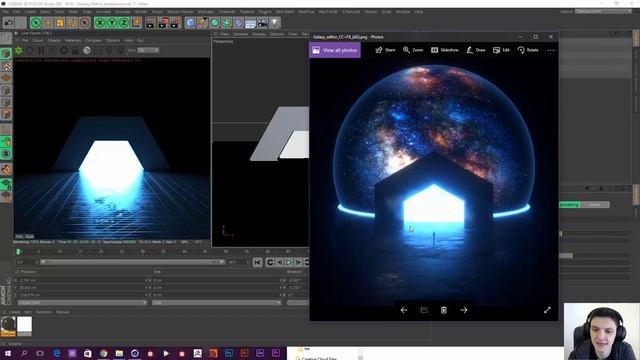
Task: Click the Render to Picture Viewer icon
Action: click(163, 23)
